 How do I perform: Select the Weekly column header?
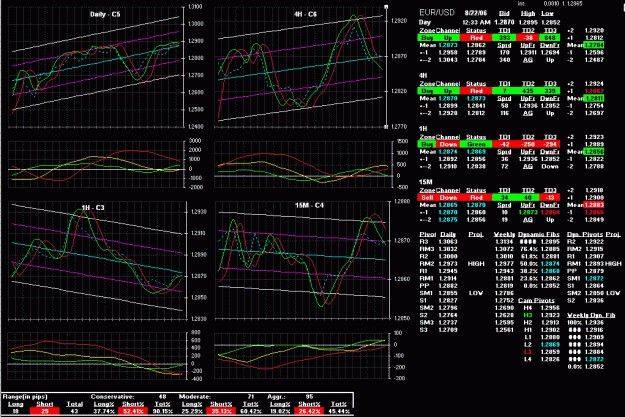pyautogui.click(x=504, y=234)
